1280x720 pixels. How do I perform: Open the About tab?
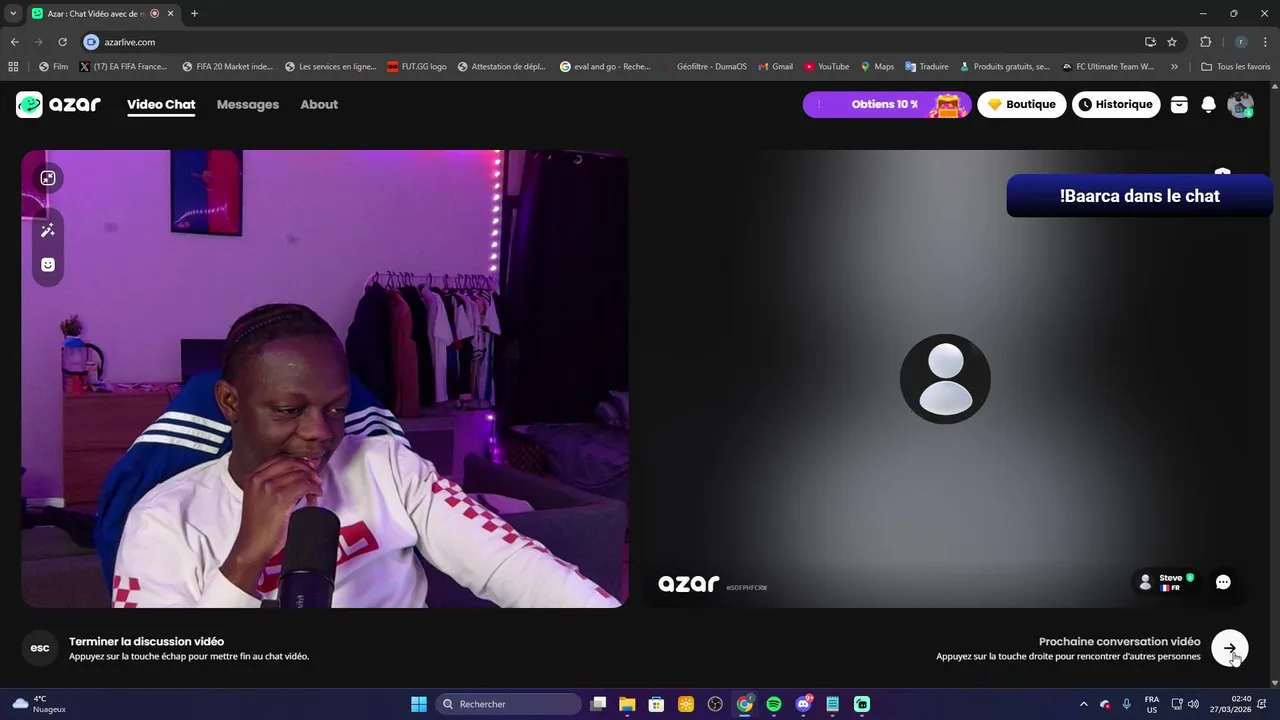click(x=319, y=104)
